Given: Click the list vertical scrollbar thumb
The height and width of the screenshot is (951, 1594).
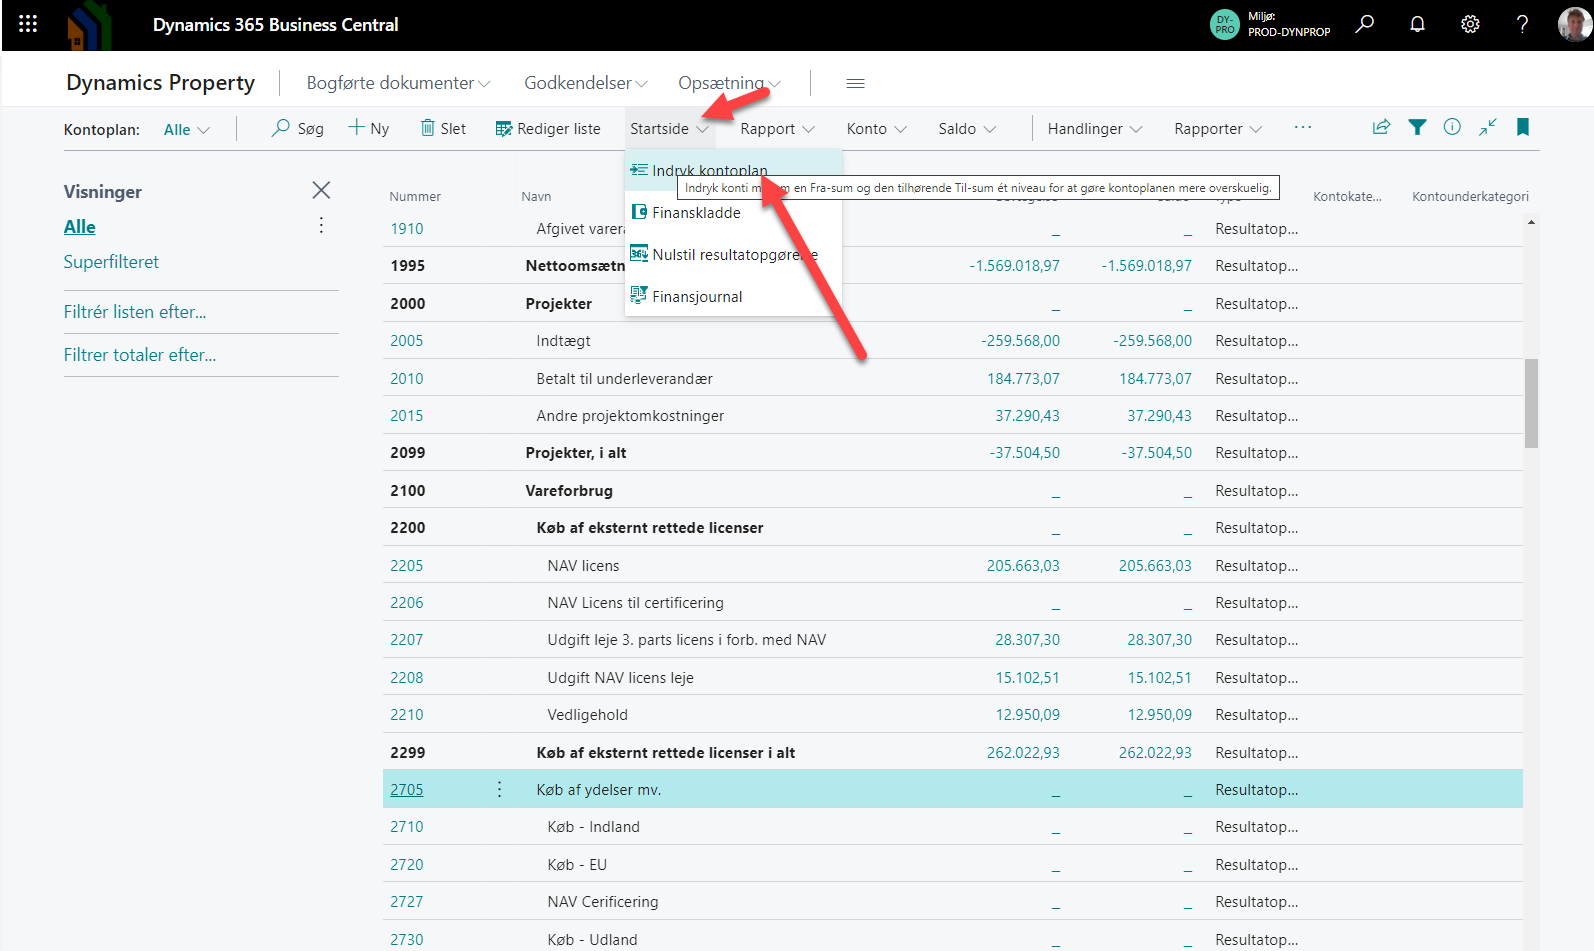Looking at the screenshot, I should 1531,403.
